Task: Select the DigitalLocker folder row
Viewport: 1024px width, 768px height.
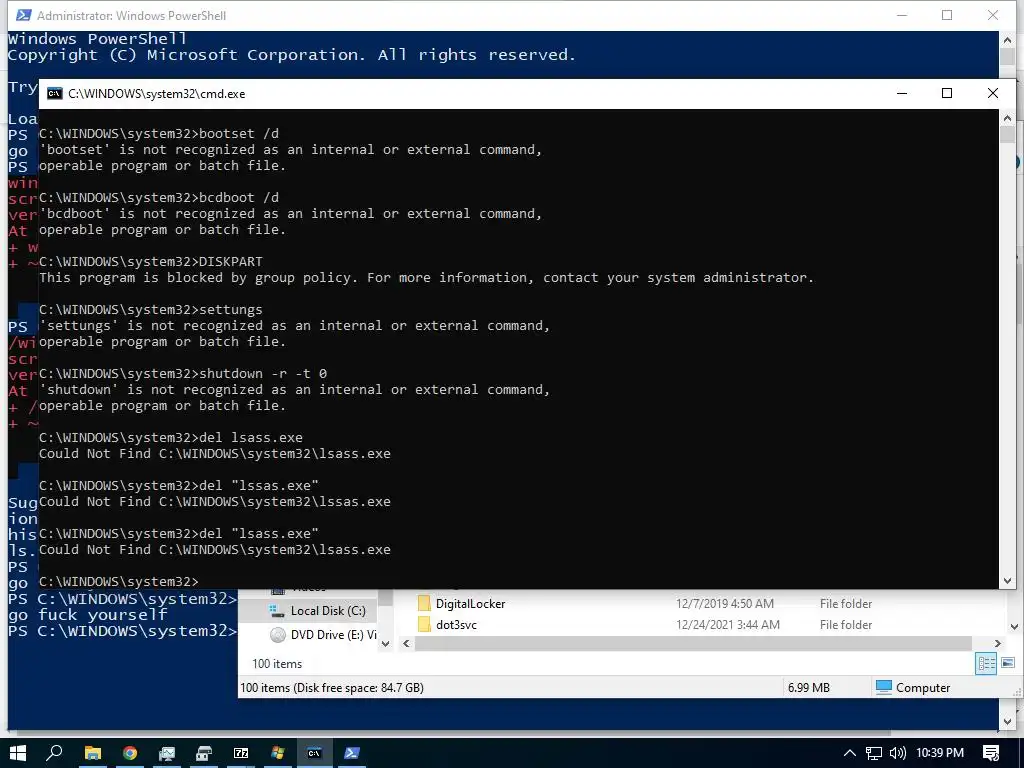Action: [x=643, y=603]
